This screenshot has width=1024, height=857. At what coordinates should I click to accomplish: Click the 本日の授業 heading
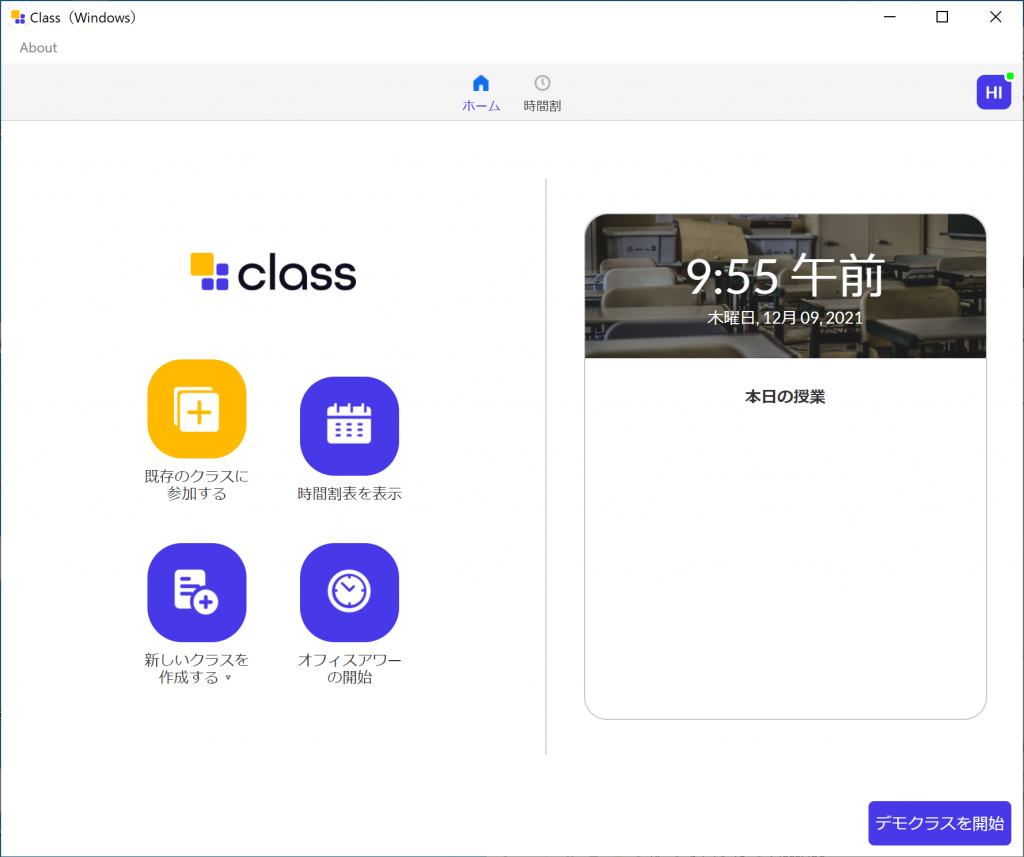pyautogui.click(x=785, y=396)
